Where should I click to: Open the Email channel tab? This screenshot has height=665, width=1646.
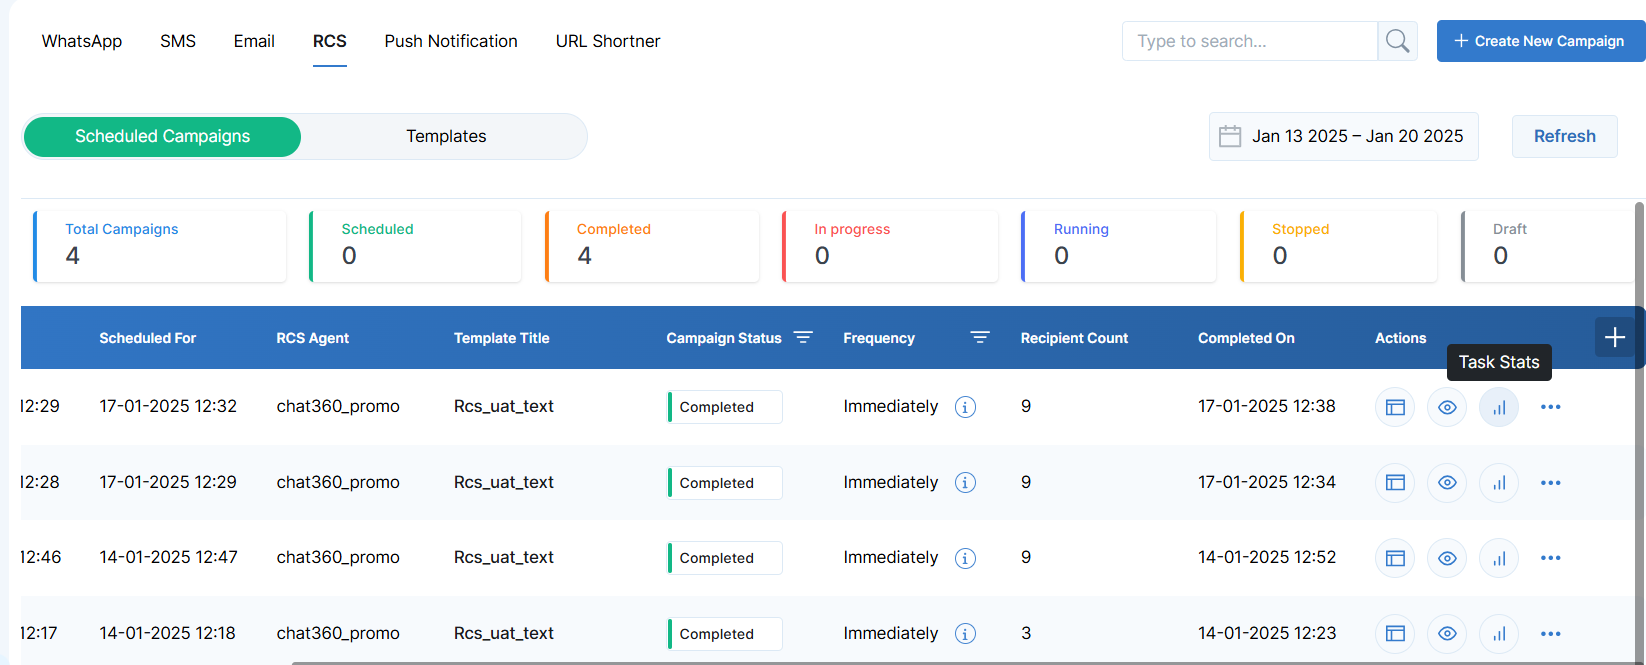(254, 41)
